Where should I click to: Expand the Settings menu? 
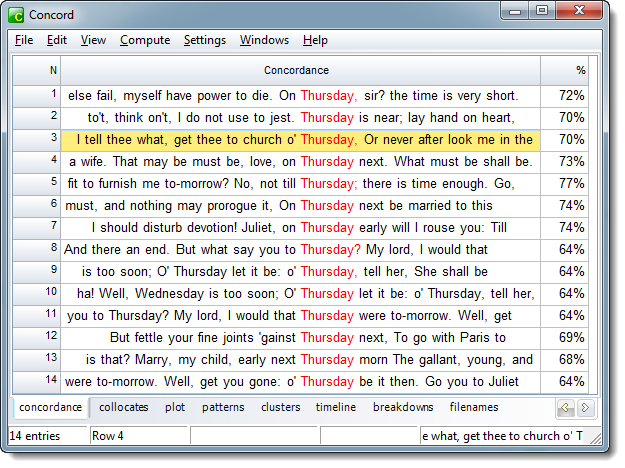point(204,40)
